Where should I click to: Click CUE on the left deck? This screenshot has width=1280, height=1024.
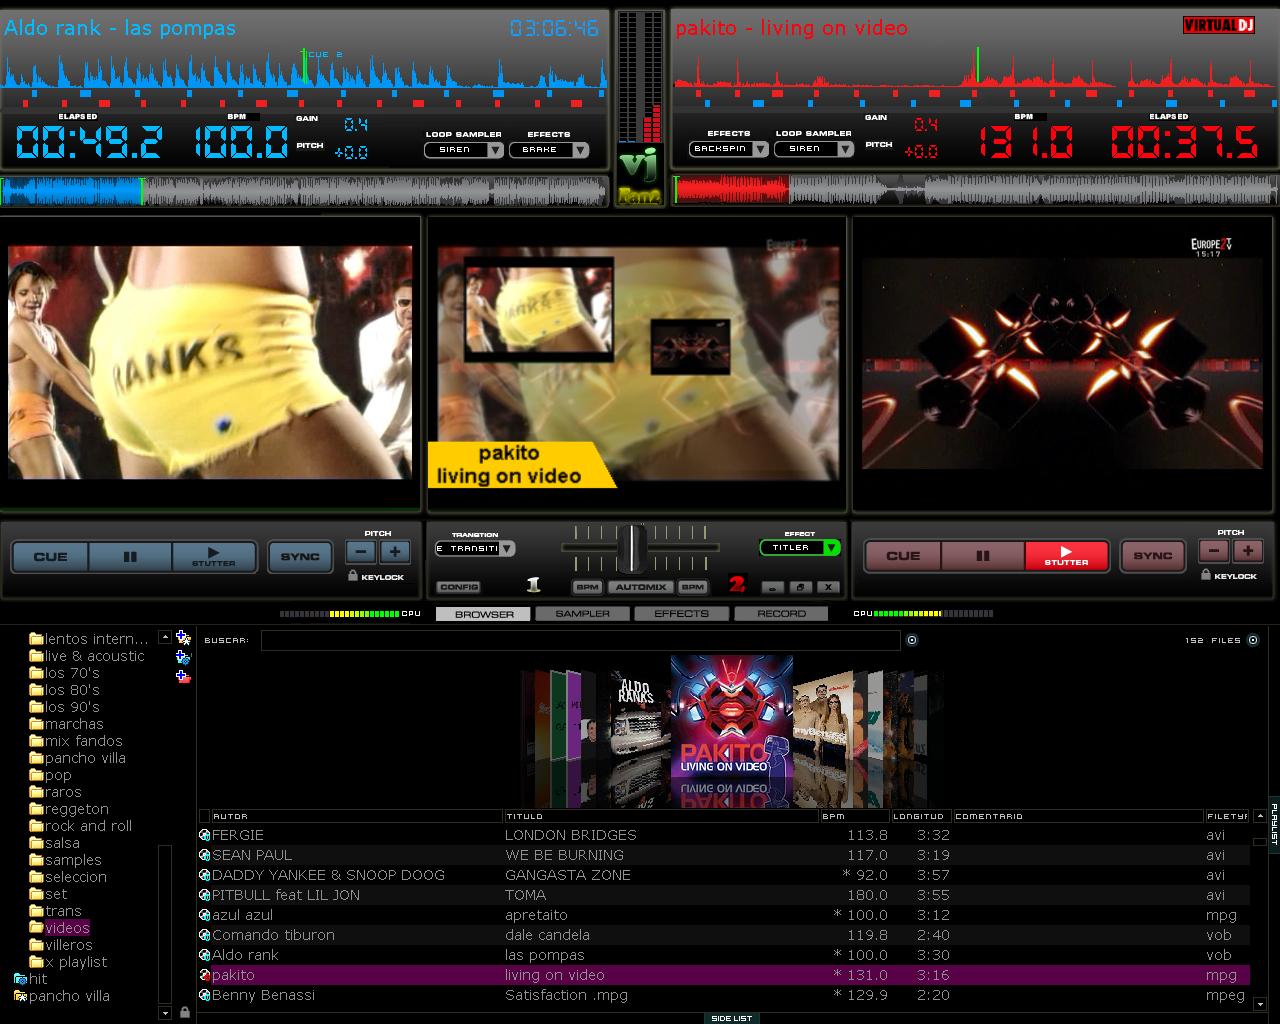pyautogui.click(x=50, y=557)
